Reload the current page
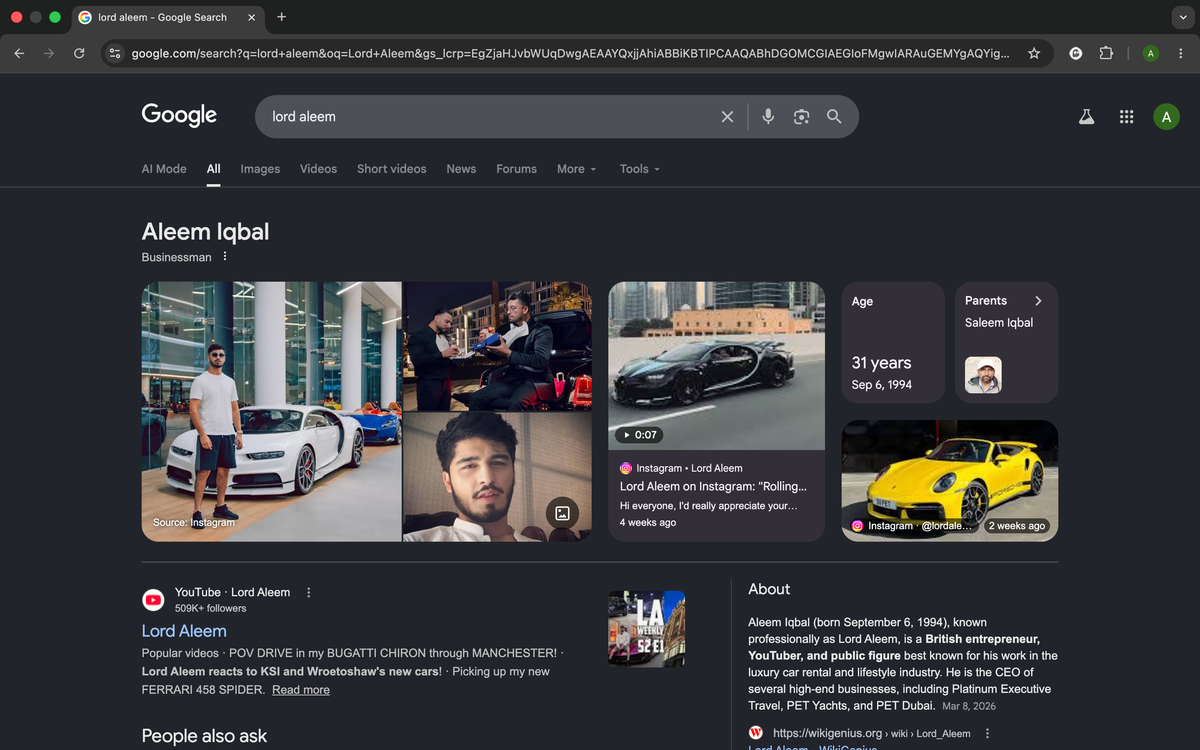Viewport: 1200px width, 750px height. [x=79, y=53]
